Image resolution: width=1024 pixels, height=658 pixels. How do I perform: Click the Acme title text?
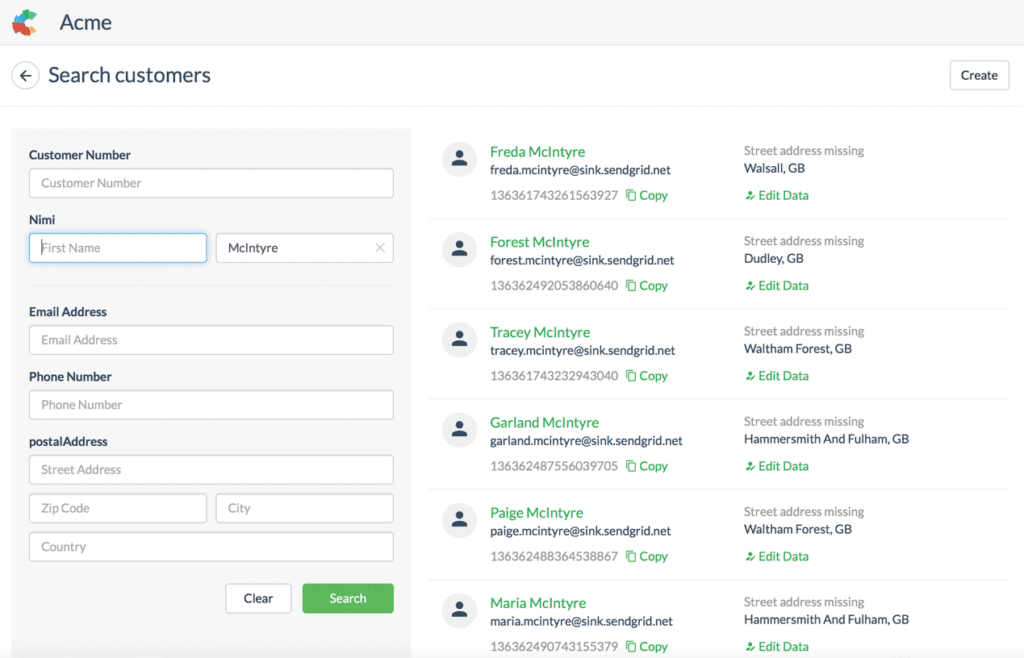[x=86, y=23]
